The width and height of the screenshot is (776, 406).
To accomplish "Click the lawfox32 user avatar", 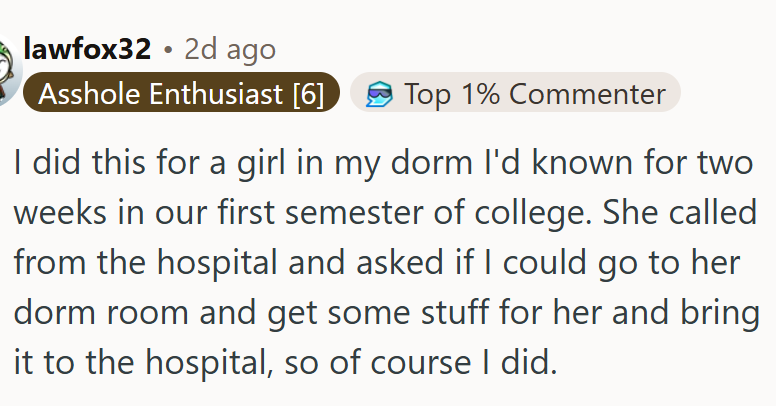I will pyautogui.click(x=8, y=70).
